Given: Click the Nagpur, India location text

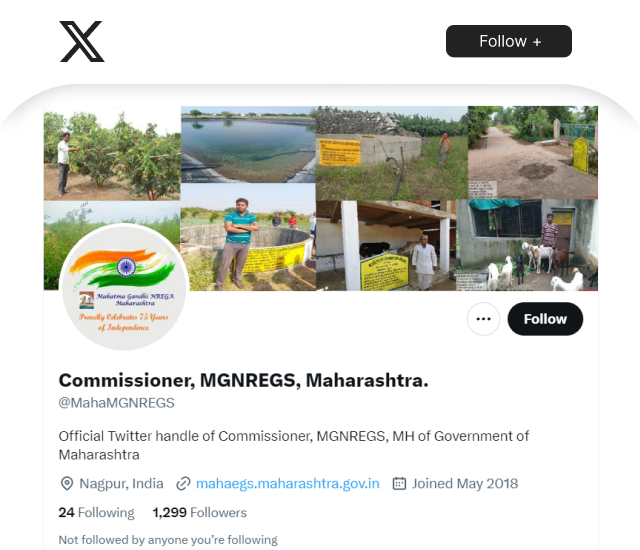Looking at the screenshot, I should coord(121,483).
